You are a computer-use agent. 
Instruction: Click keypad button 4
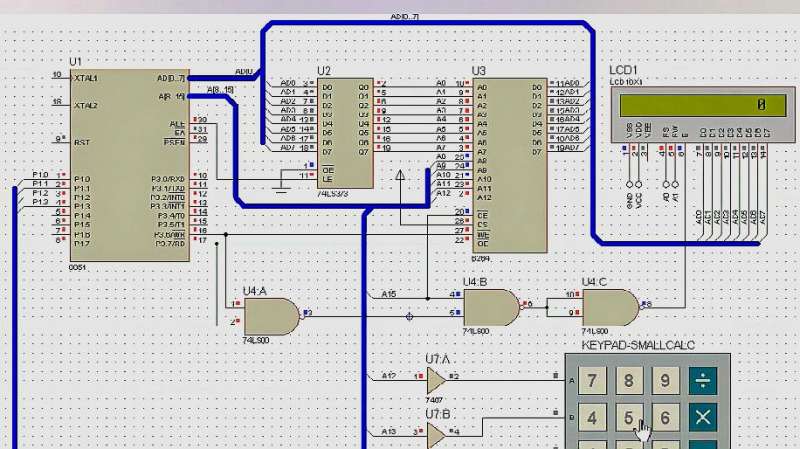click(x=592, y=418)
